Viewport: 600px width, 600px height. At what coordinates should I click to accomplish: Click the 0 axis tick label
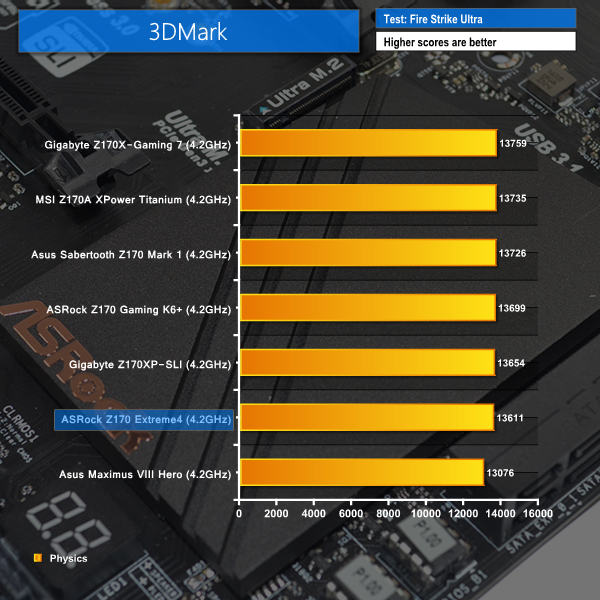click(x=239, y=514)
